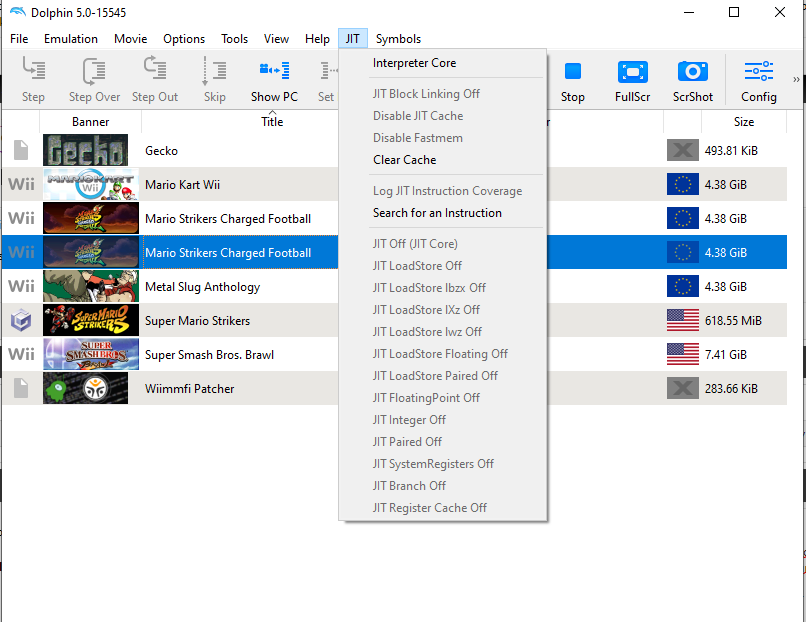This screenshot has width=806, height=622.
Task: Click the Step Over toolbar icon
Action: [x=94, y=70]
